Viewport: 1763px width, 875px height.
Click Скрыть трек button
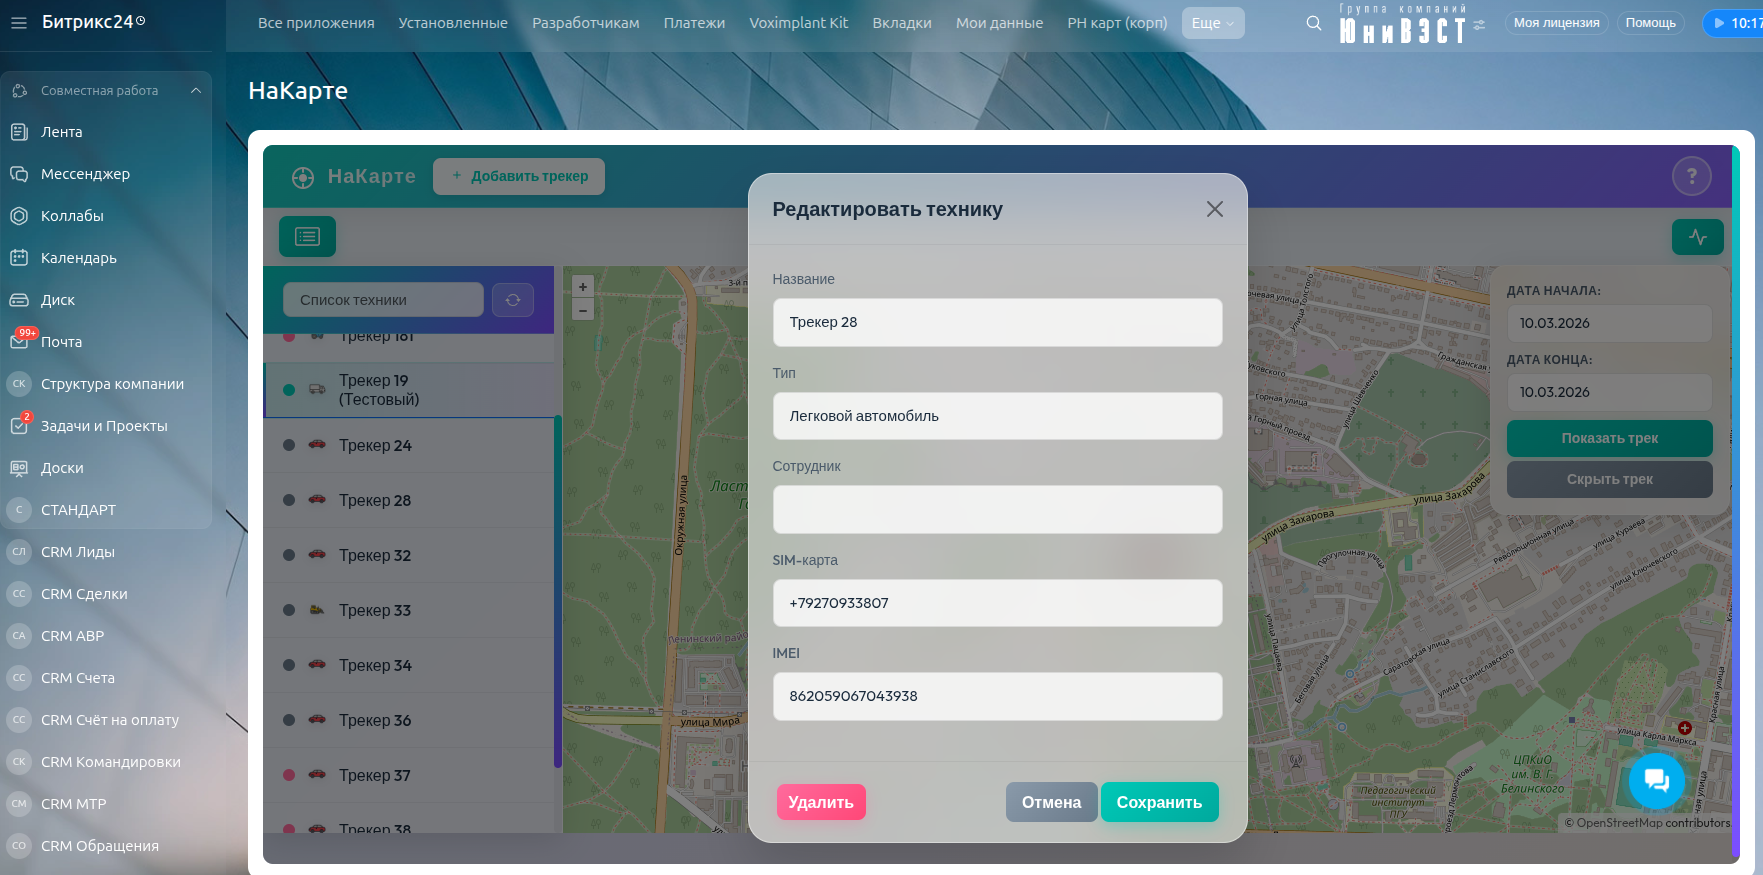pos(1609,479)
